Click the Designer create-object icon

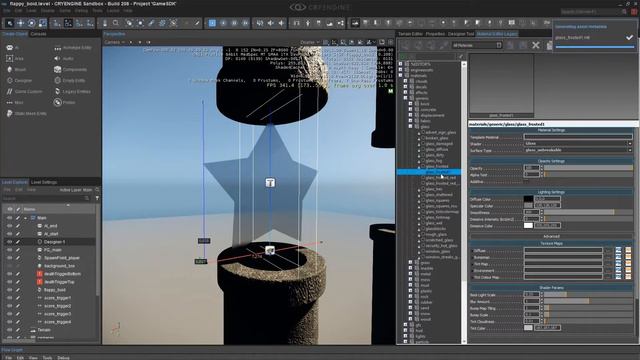(9, 80)
